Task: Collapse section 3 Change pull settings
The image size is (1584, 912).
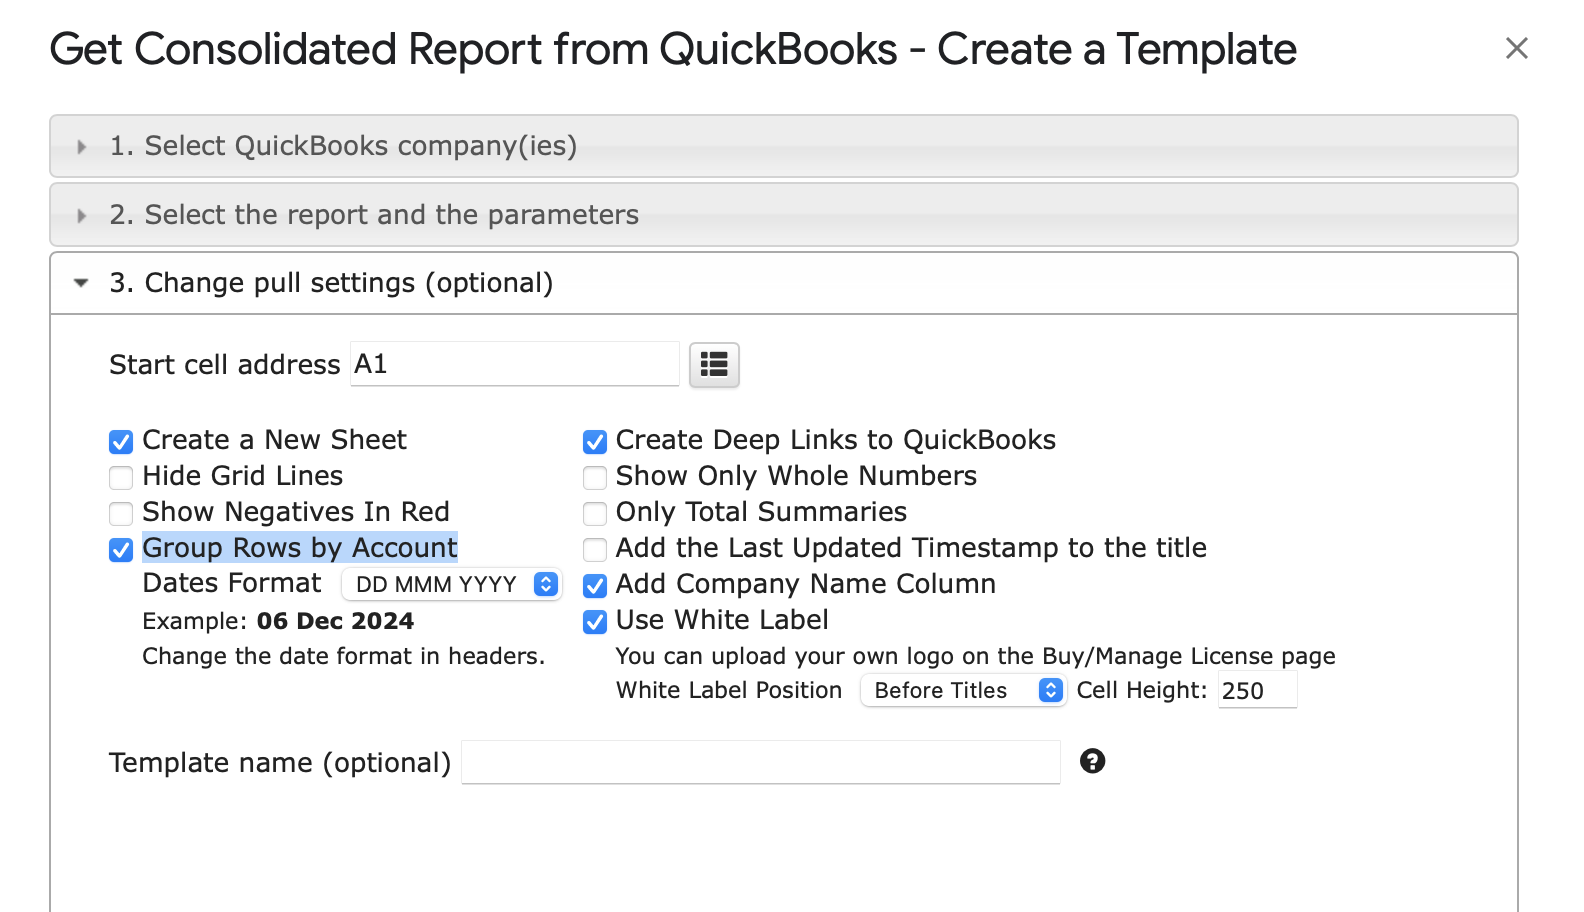Action: click(784, 283)
